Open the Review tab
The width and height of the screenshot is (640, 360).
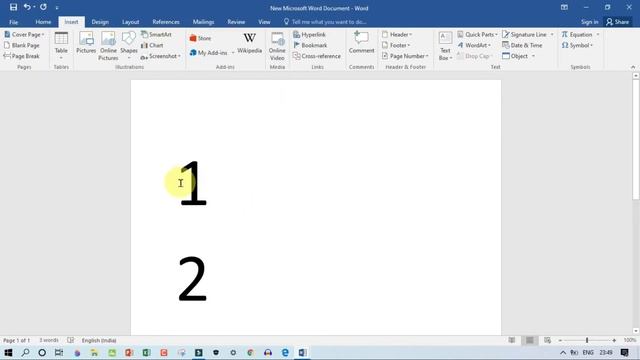236,22
